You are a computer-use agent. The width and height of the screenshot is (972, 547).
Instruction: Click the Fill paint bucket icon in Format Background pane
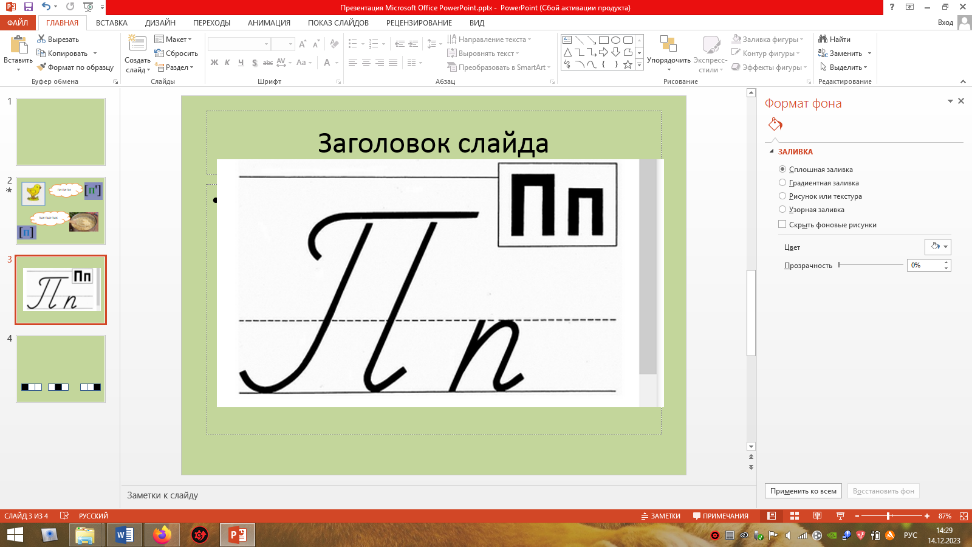pyautogui.click(x=775, y=125)
